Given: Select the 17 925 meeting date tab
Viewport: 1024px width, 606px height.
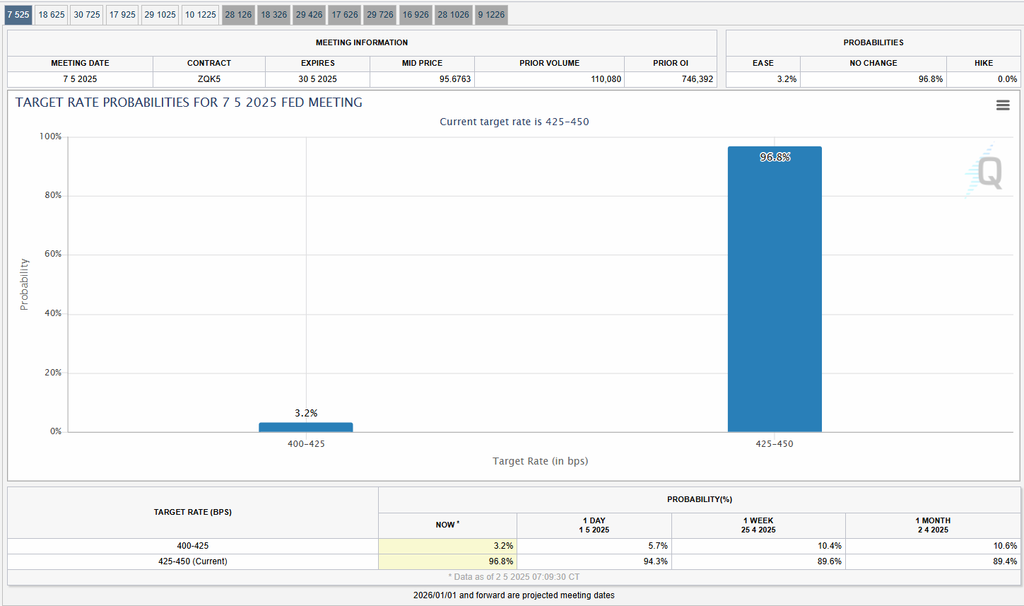Looking at the screenshot, I should [122, 15].
